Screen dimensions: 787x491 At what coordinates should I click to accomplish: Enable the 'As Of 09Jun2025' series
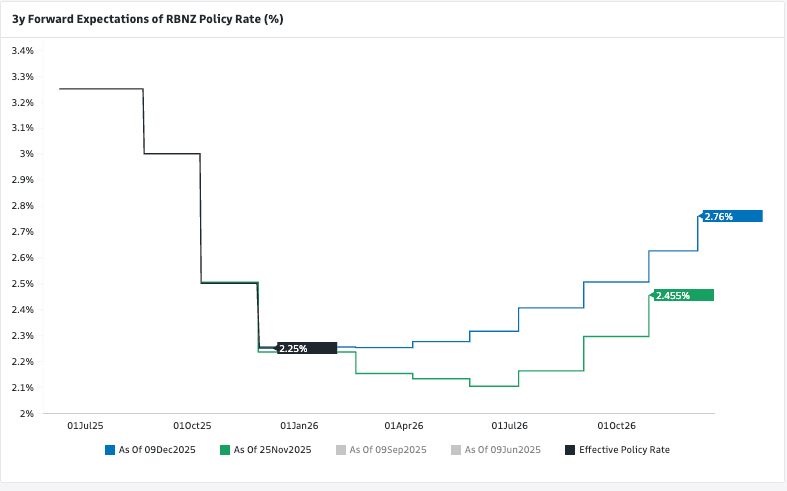(502, 450)
